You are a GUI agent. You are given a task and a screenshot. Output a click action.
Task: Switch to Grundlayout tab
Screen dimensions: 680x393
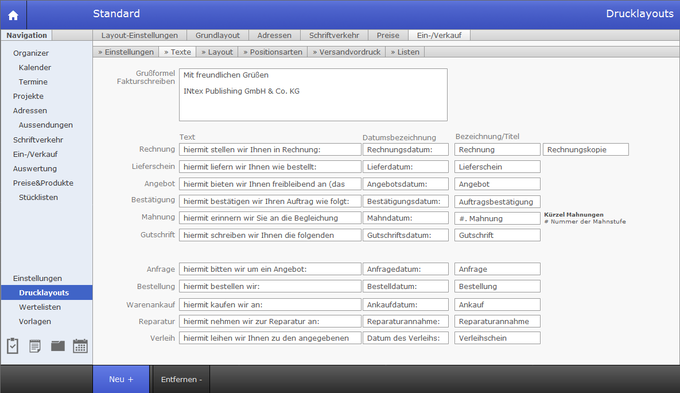point(218,36)
